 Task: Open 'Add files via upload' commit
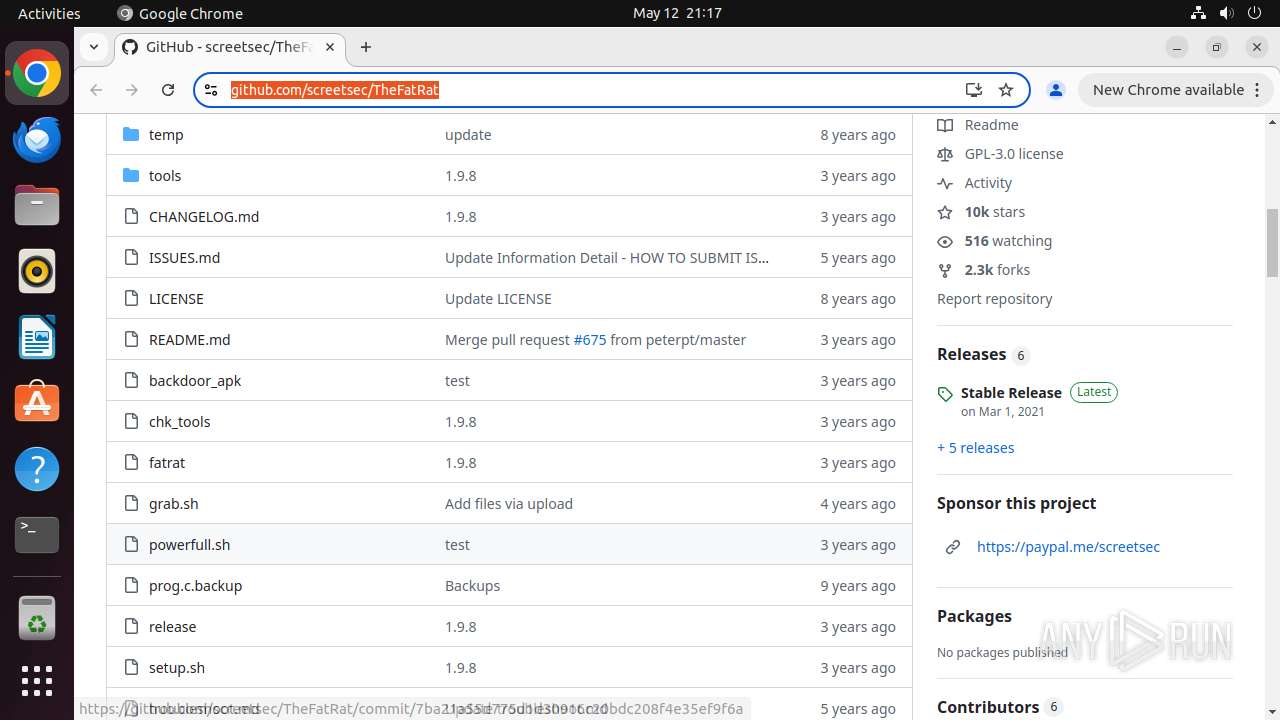pyautogui.click(x=509, y=504)
